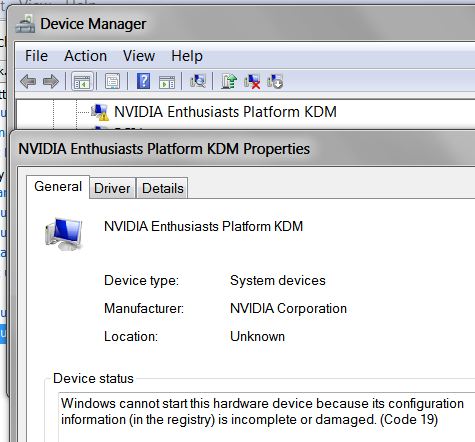Scan for hardware changes via toolbar icon
Image resolution: width=475 pixels, height=442 pixels.
click(198, 81)
